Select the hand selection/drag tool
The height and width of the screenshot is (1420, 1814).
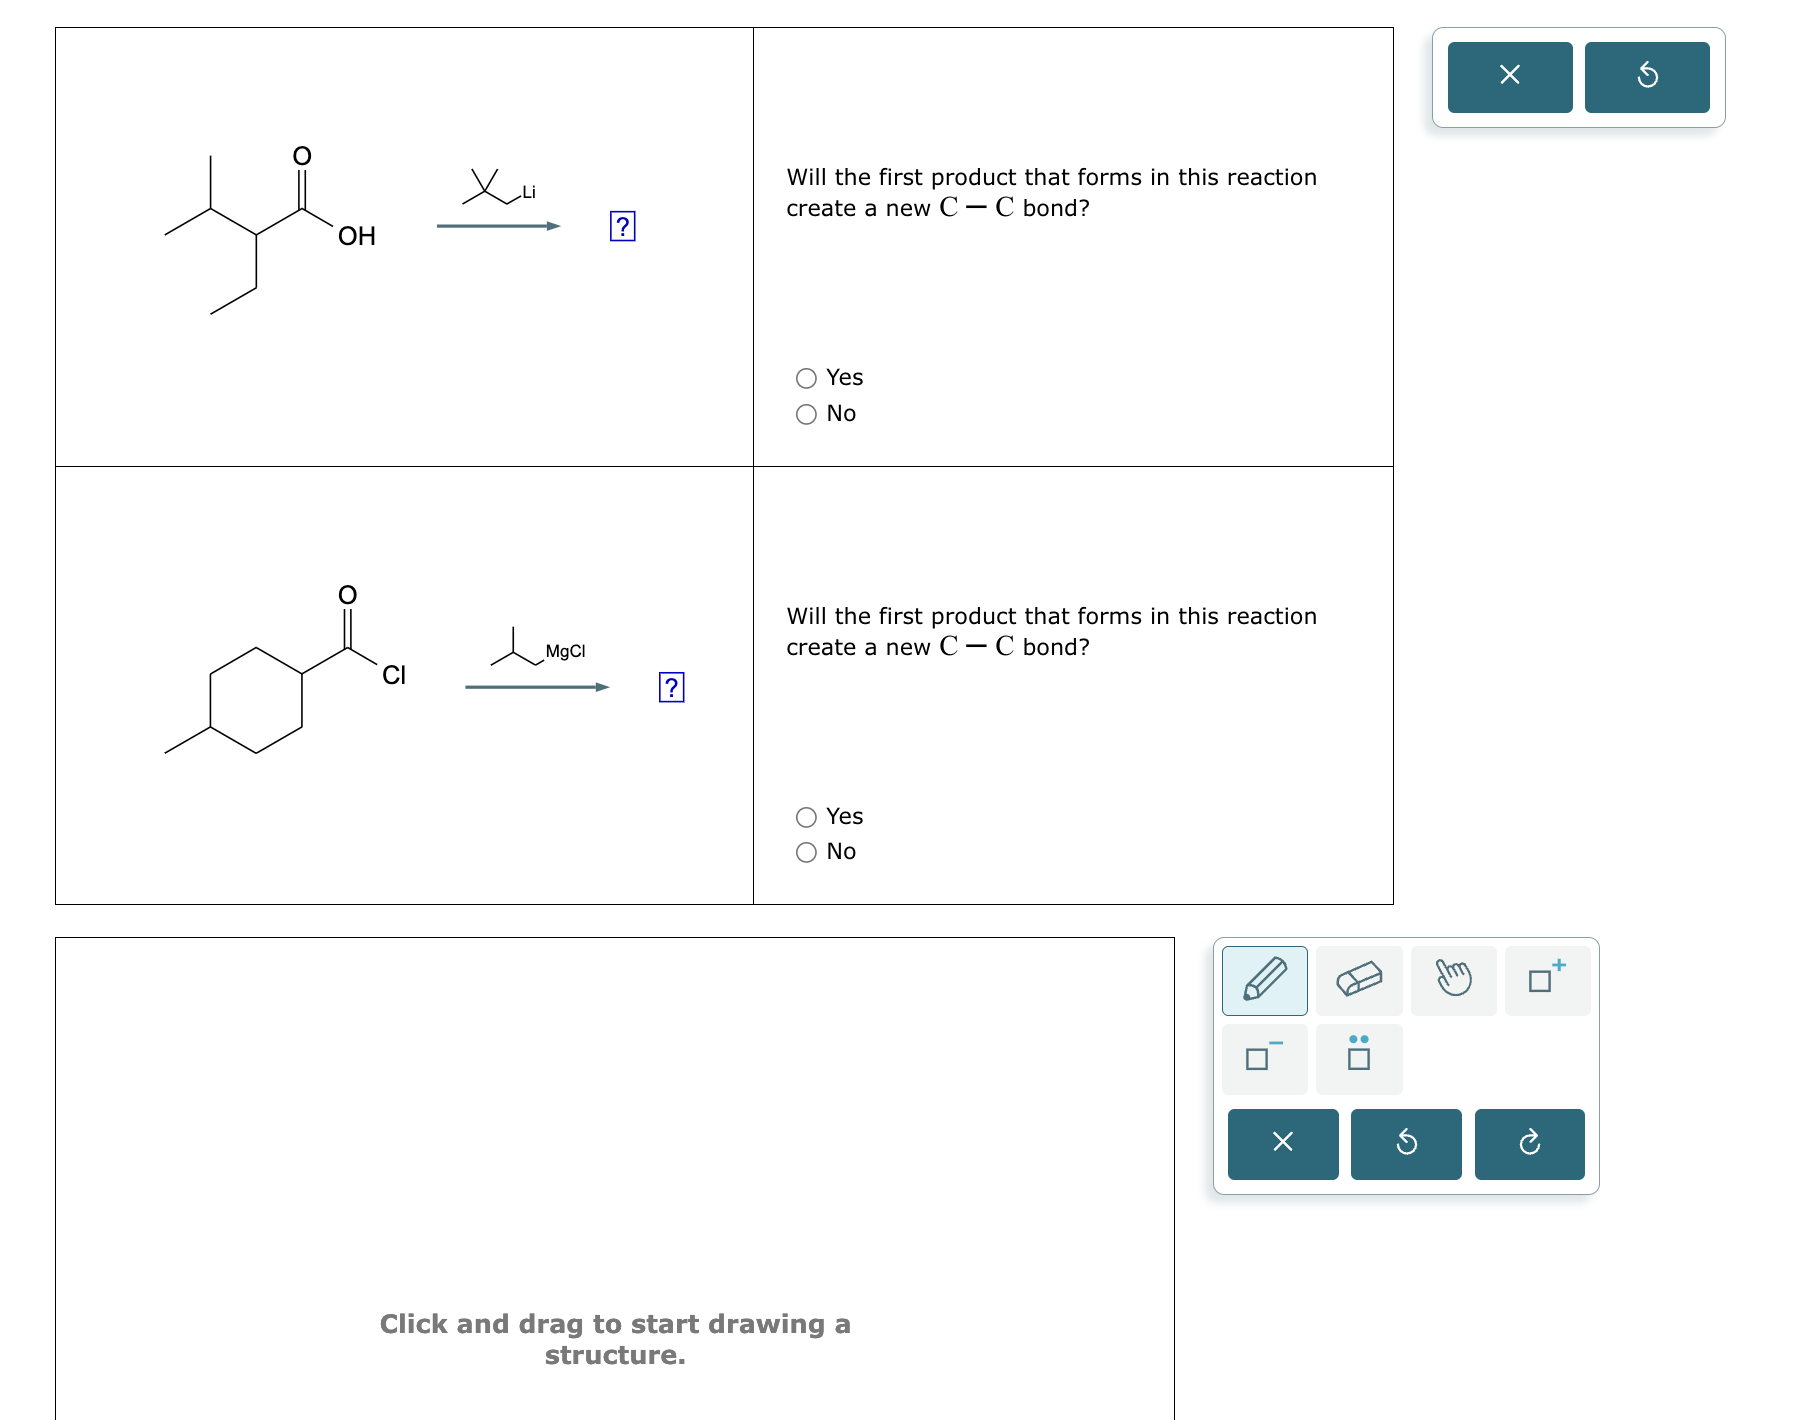1453,980
